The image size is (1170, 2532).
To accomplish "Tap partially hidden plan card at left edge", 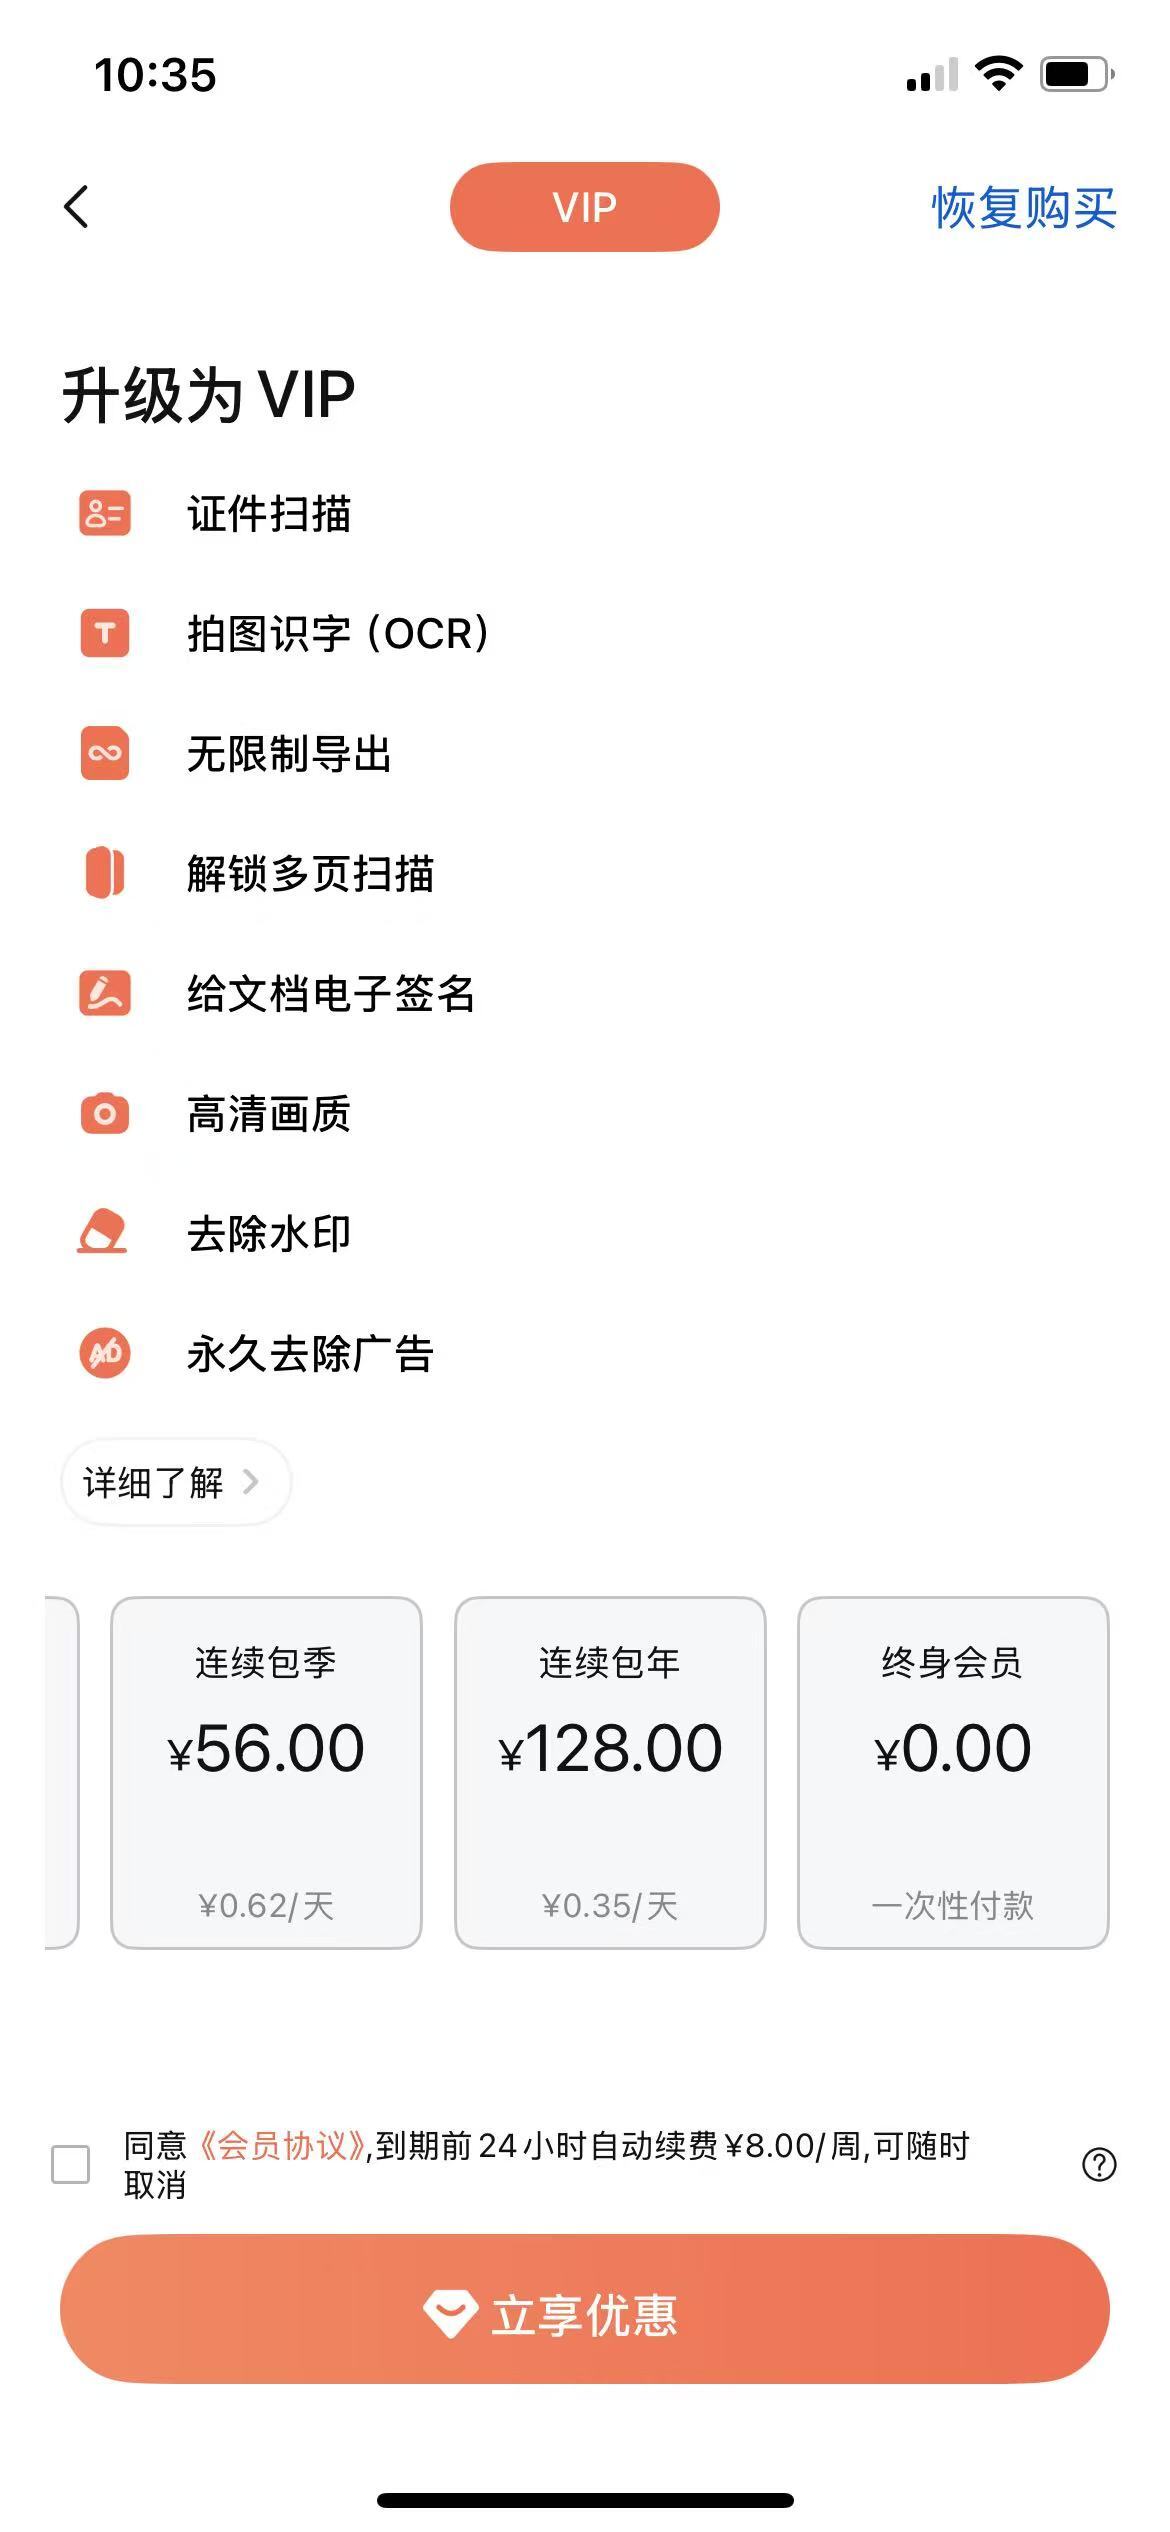I will [61, 1773].
